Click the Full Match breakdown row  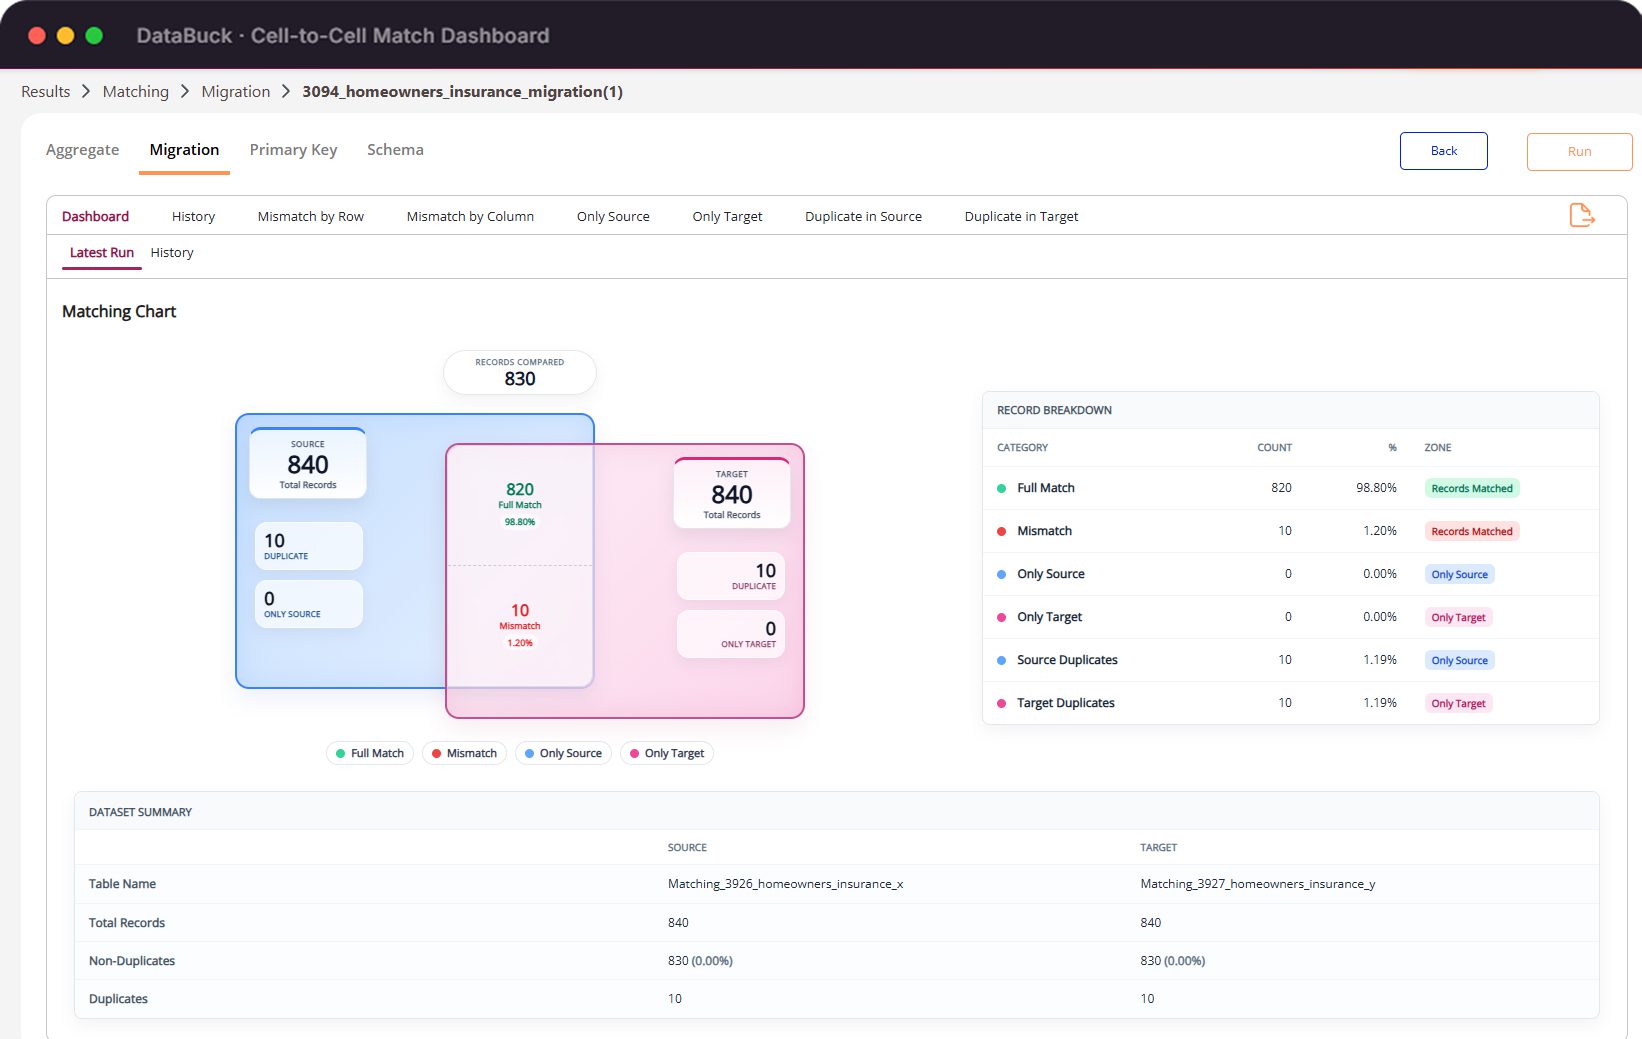click(x=1290, y=488)
